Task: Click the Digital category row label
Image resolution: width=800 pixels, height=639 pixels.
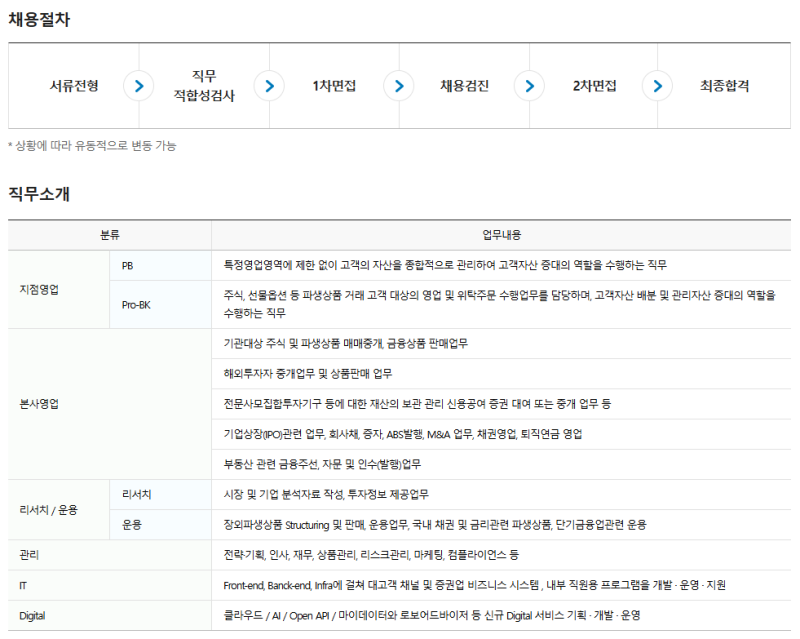Action: [x=32, y=615]
